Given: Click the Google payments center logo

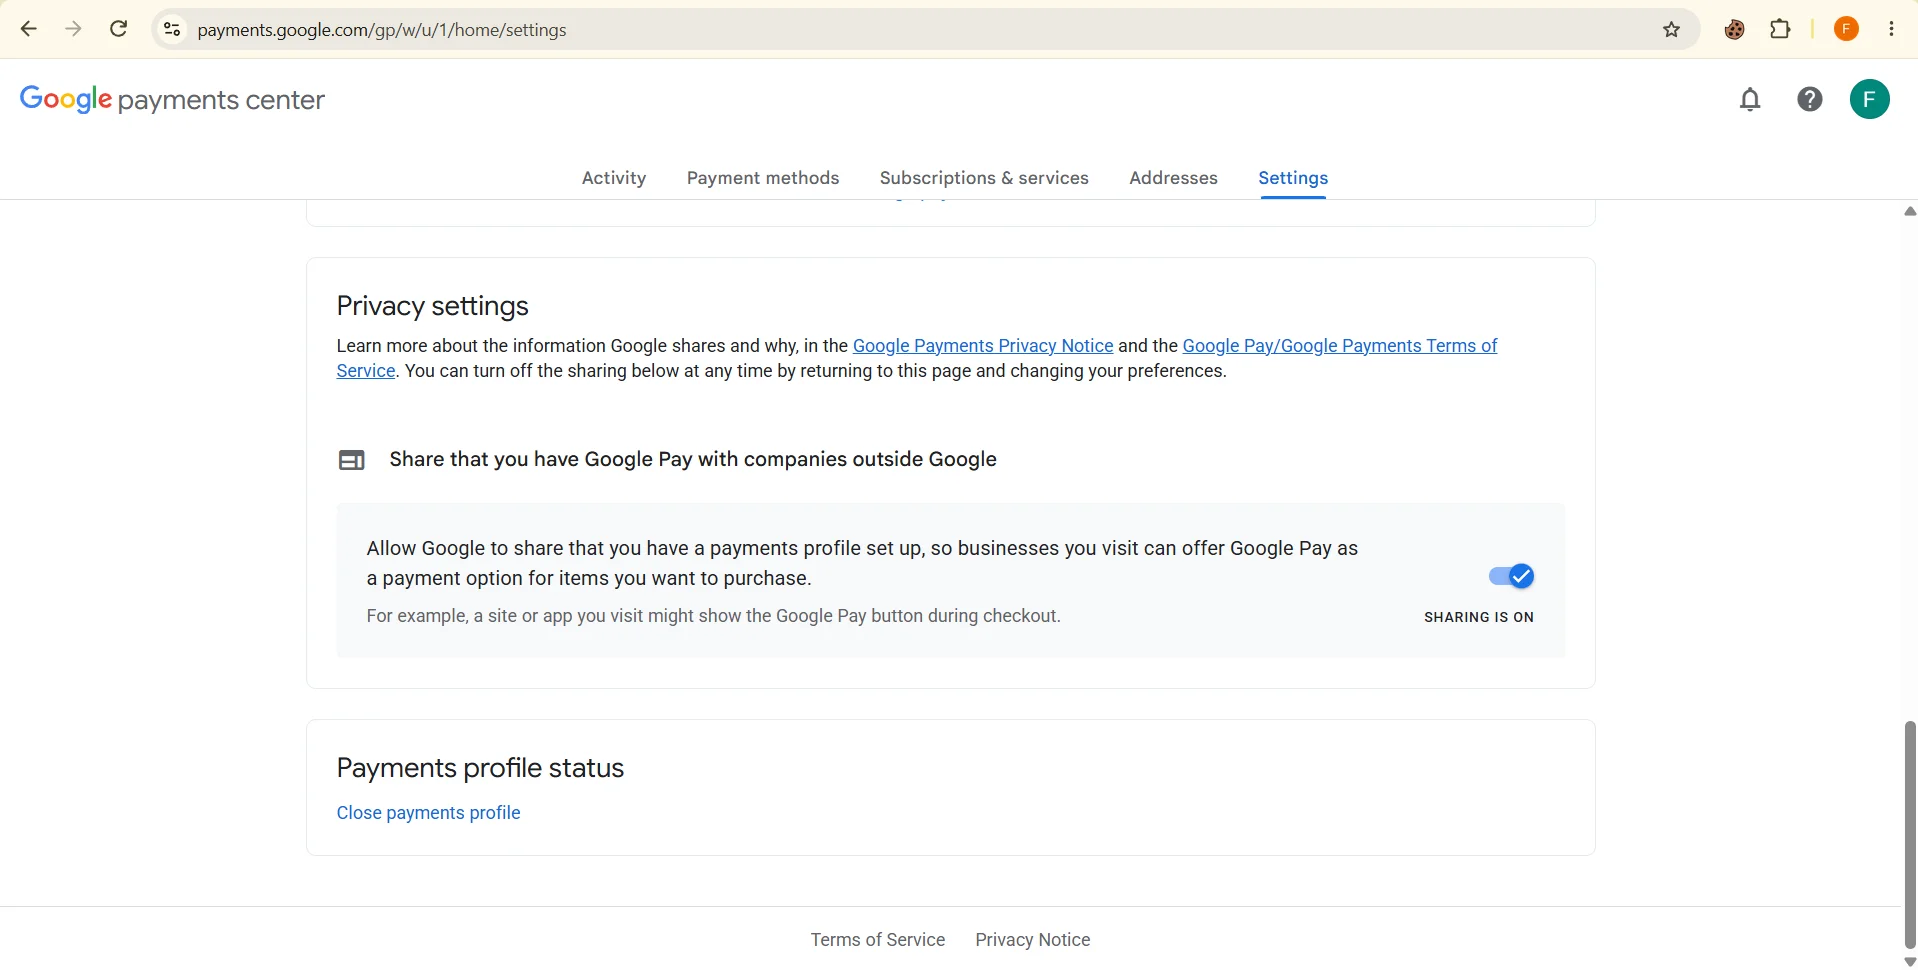Looking at the screenshot, I should tap(172, 99).
